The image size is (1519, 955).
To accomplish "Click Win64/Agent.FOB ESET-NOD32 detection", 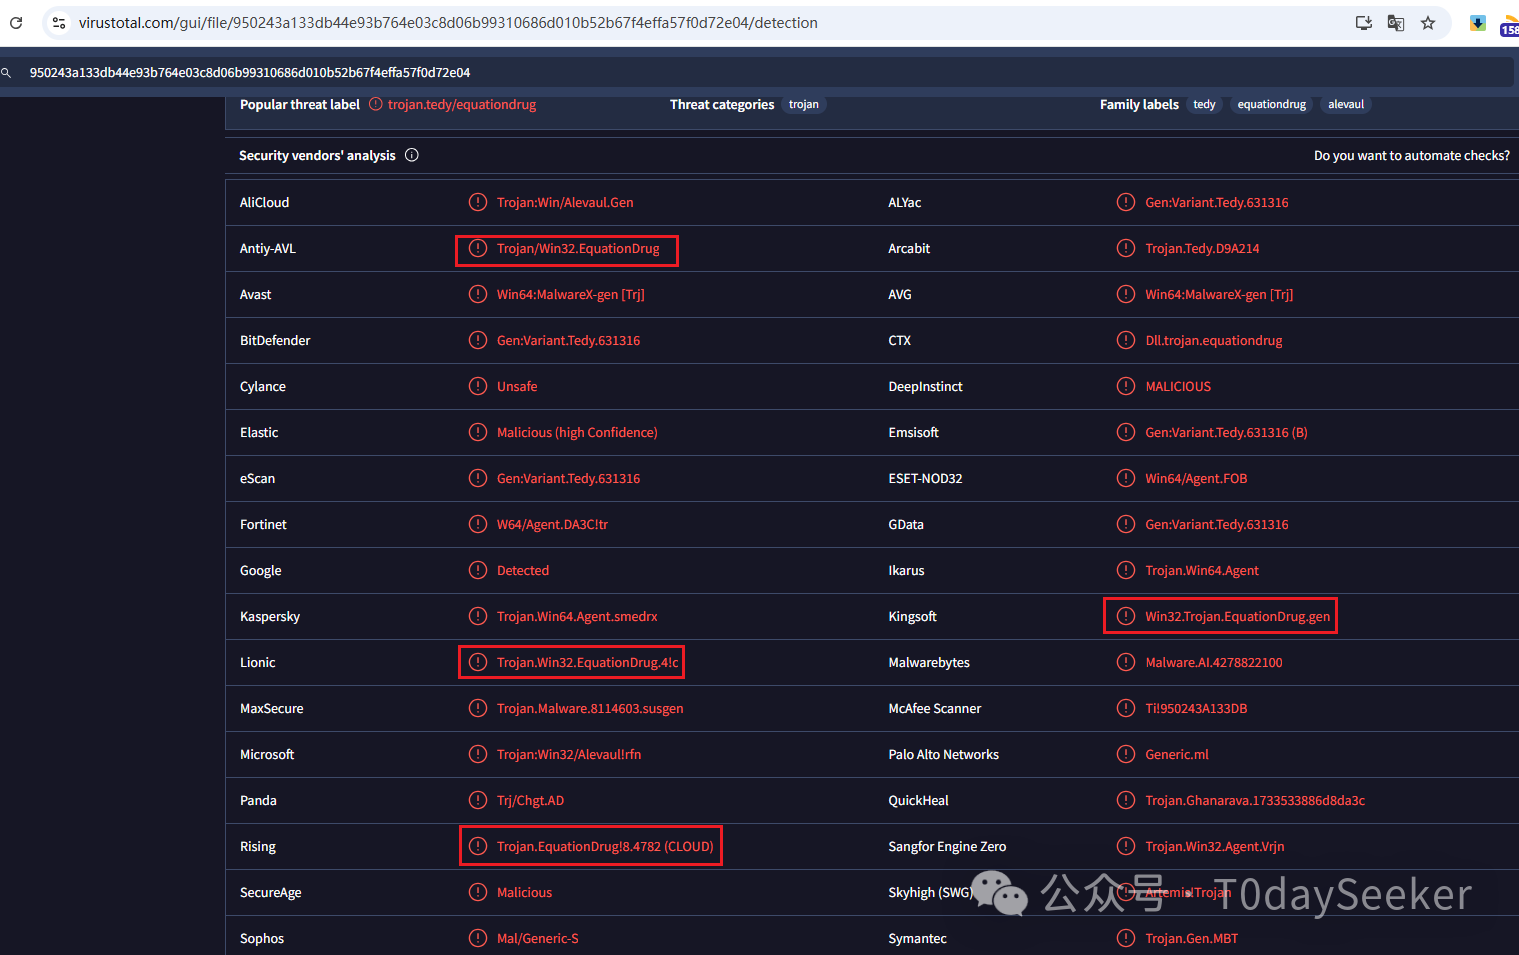I will pyautogui.click(x=1196, y=478).
